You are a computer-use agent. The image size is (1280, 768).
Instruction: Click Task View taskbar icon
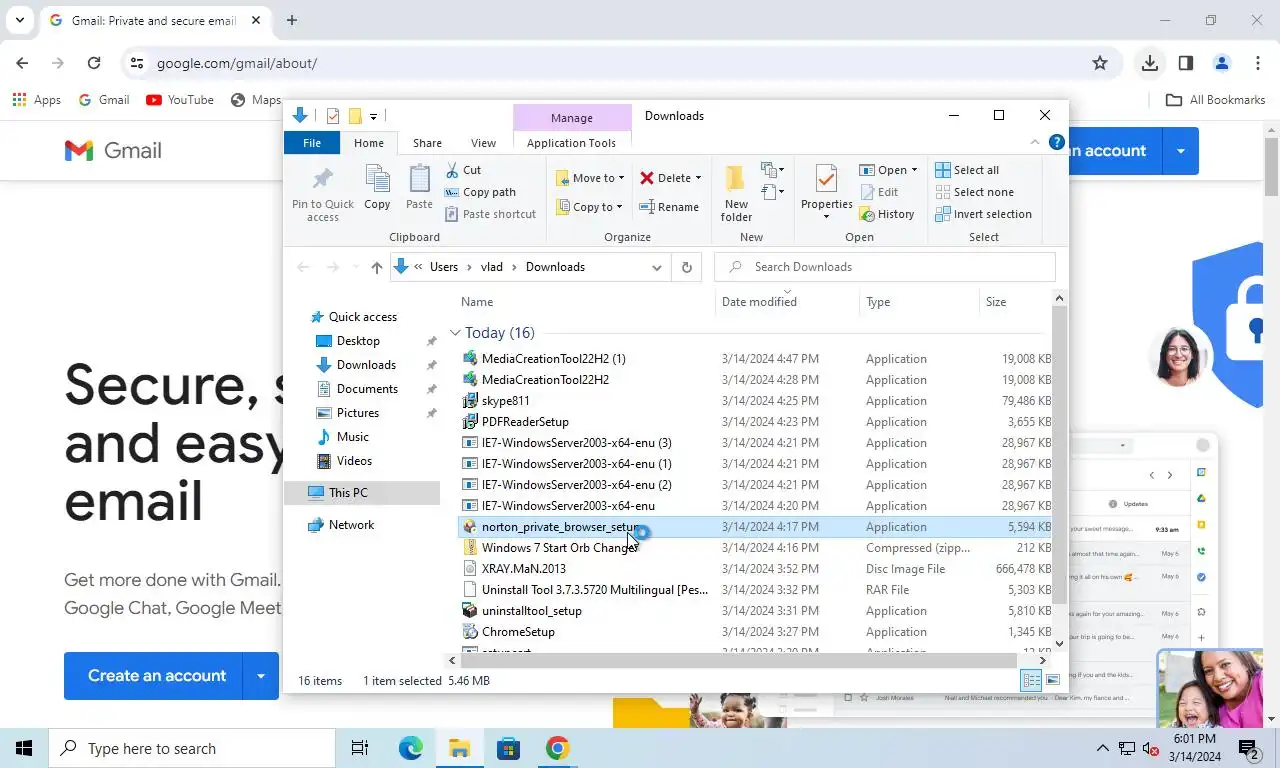pyautogui.click(x=360, y=748)
